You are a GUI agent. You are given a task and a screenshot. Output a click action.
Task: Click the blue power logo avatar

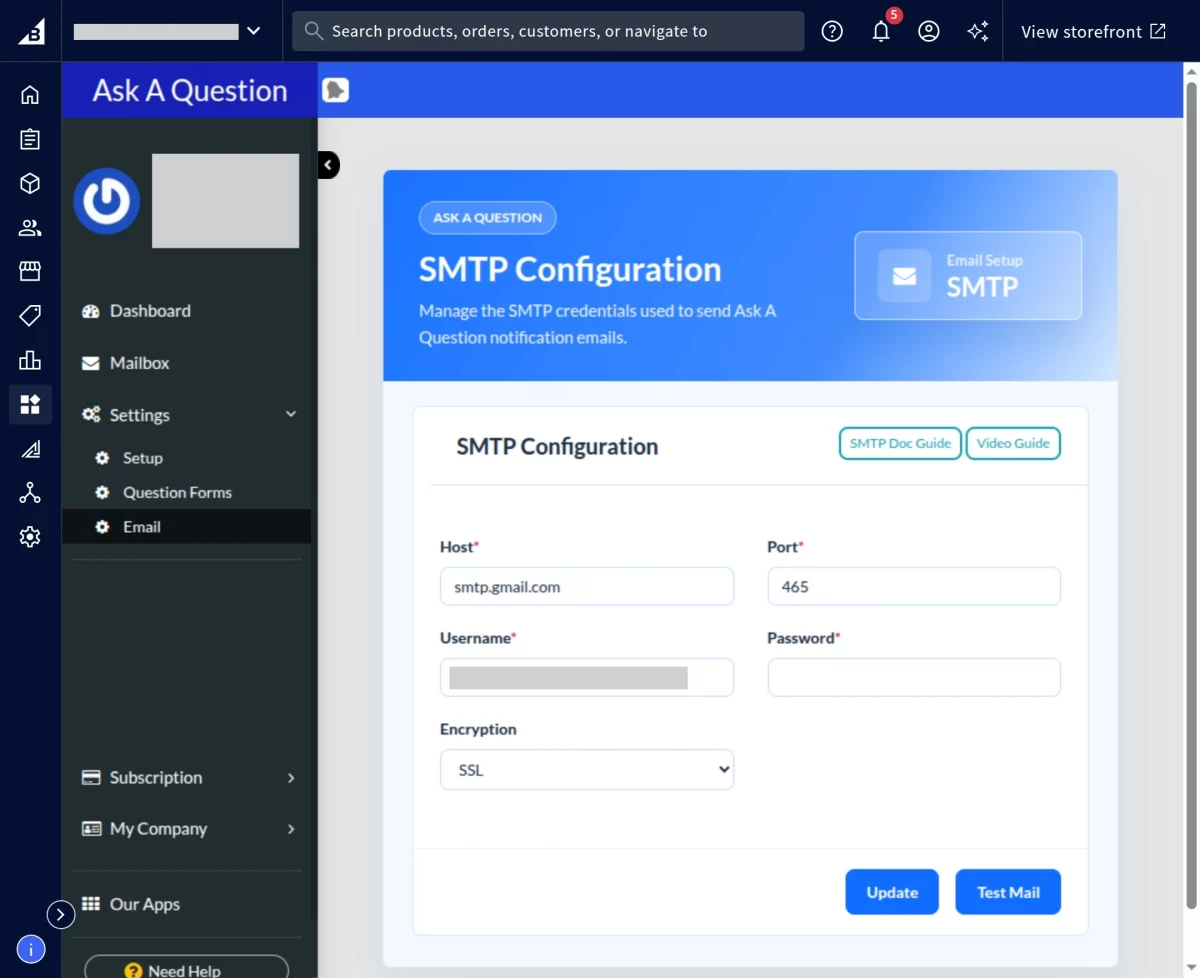coord(106,201)
